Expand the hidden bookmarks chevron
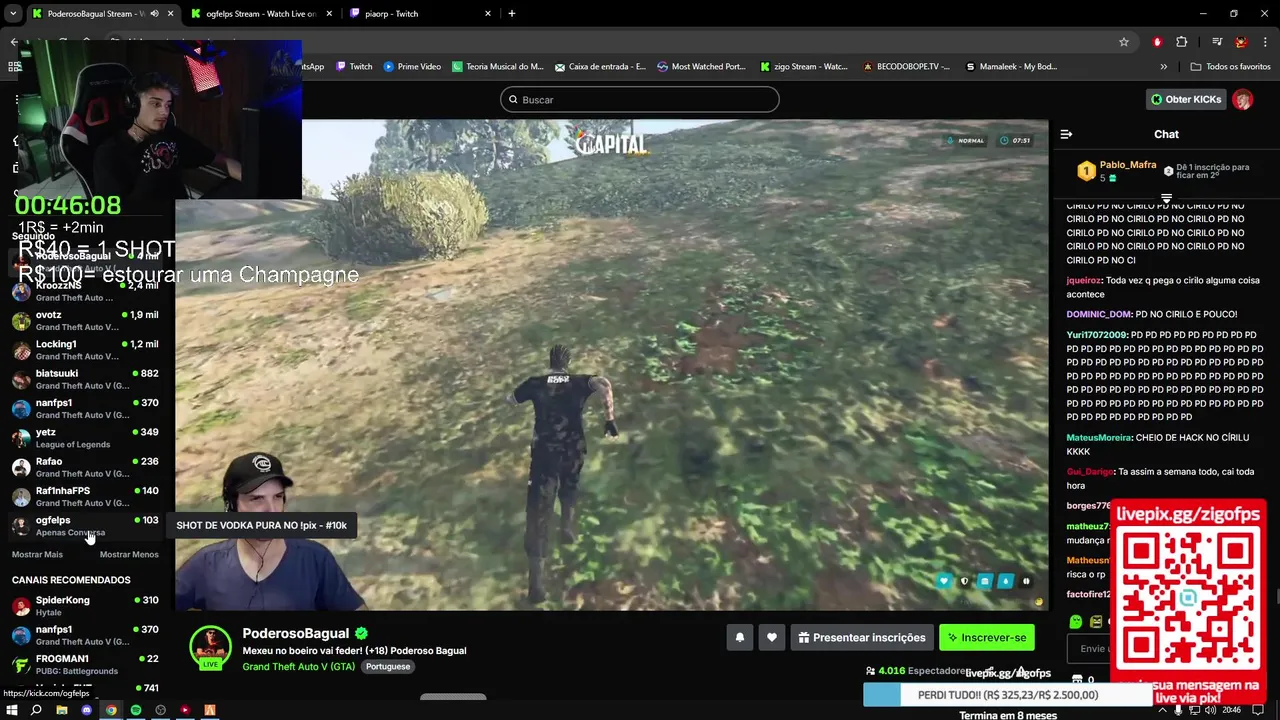This screenshot has height=720, width=1280. [1163, 66]
